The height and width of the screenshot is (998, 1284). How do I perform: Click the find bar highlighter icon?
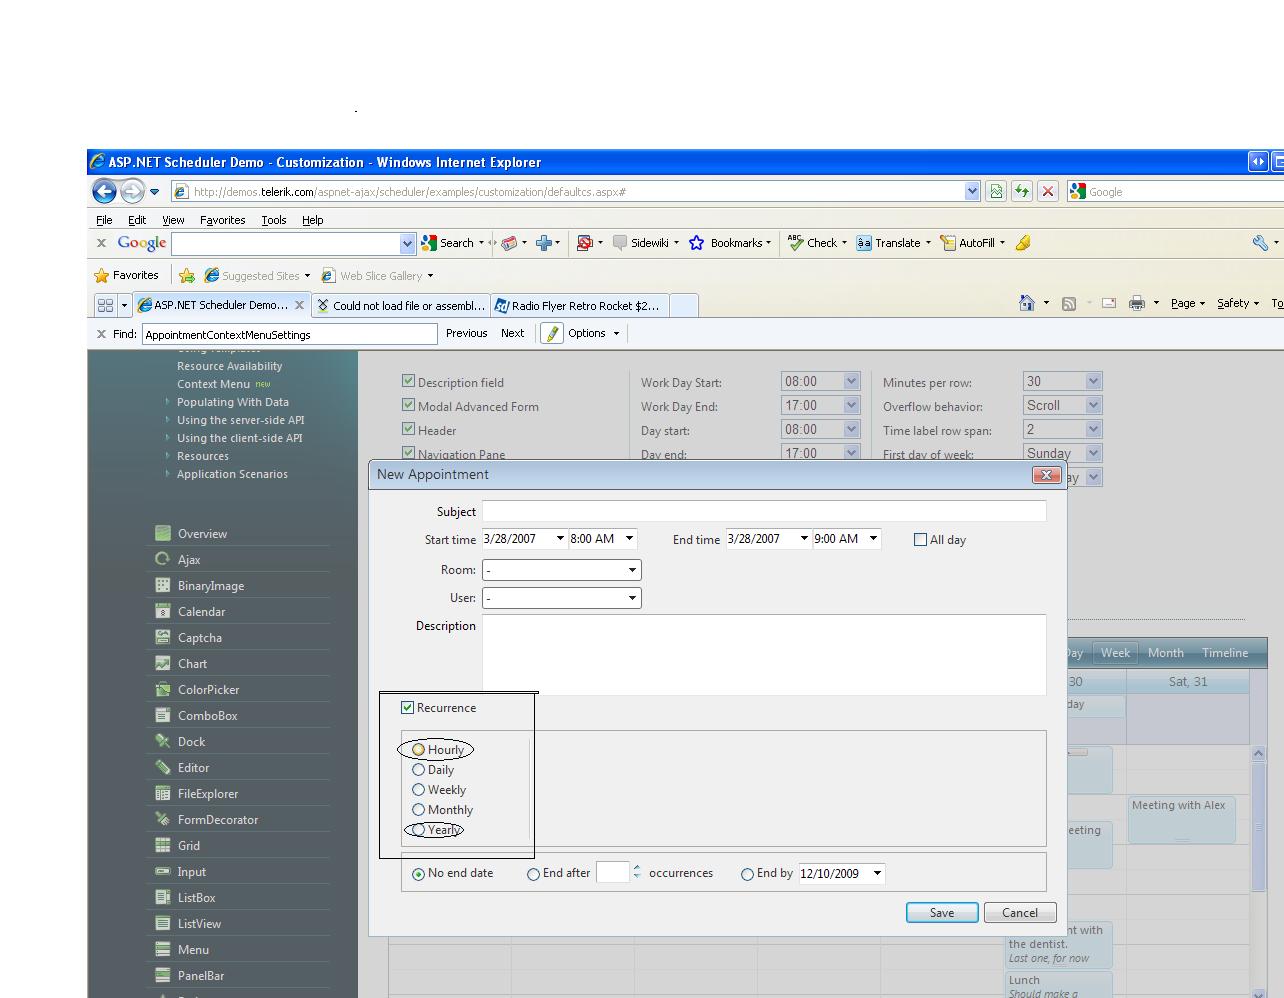pos(553,334)
